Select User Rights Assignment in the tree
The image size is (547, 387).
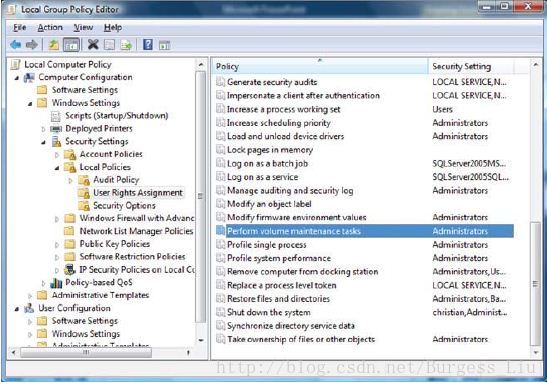click(x=138, y=193)
